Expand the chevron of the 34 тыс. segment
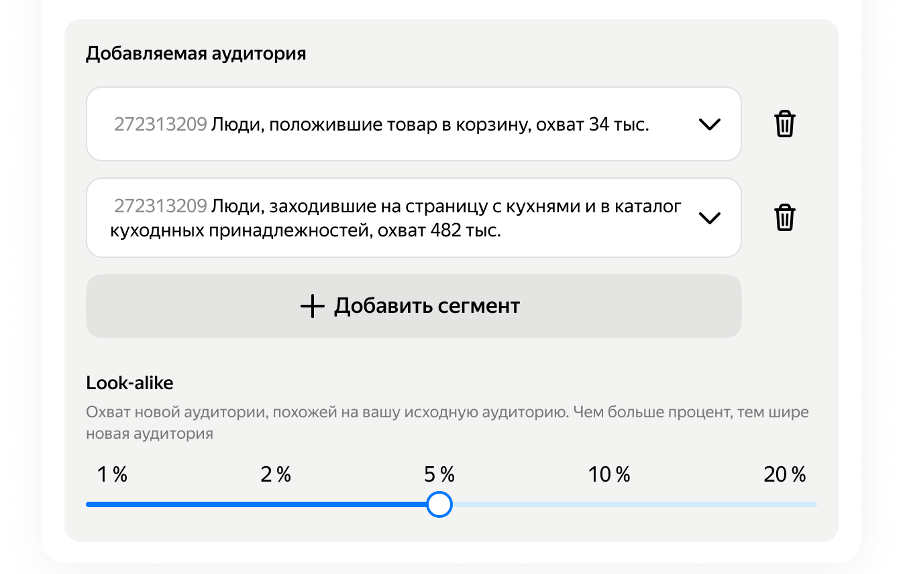Screen dimensions: 904x574 [709, 125]
